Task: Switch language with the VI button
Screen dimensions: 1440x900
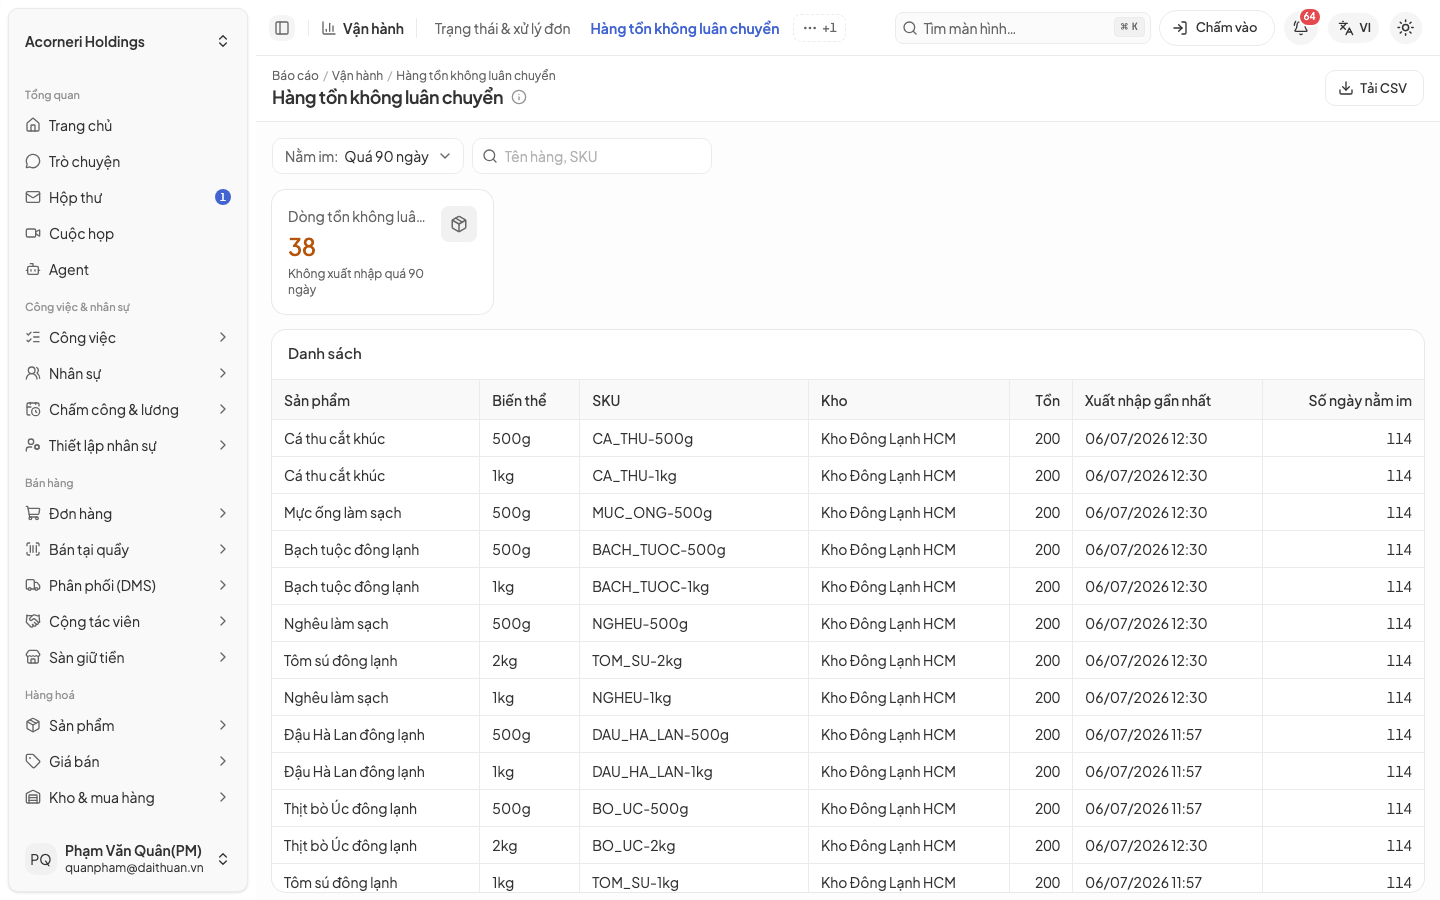Action: pyautogui.click(x=1355, y=28)
